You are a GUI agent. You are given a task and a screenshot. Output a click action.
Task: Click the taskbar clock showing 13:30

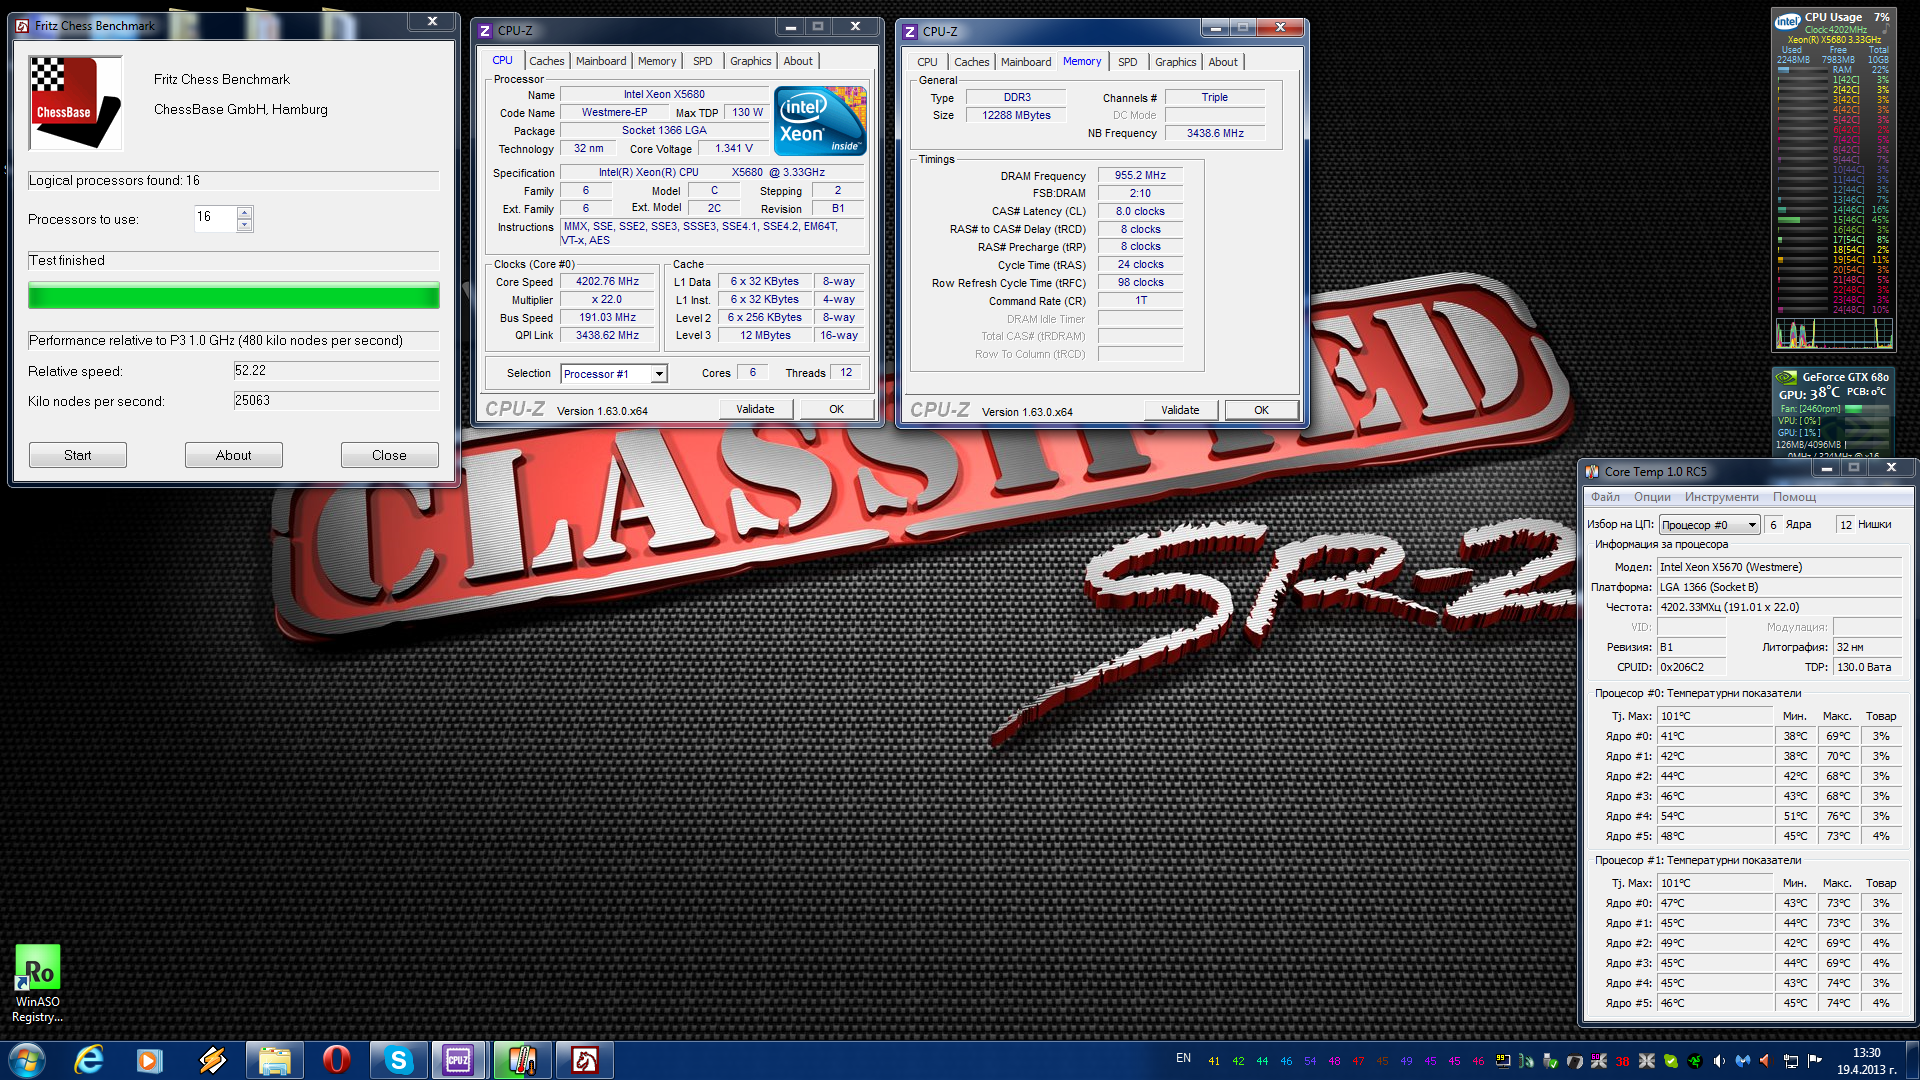[1866, 1060]
